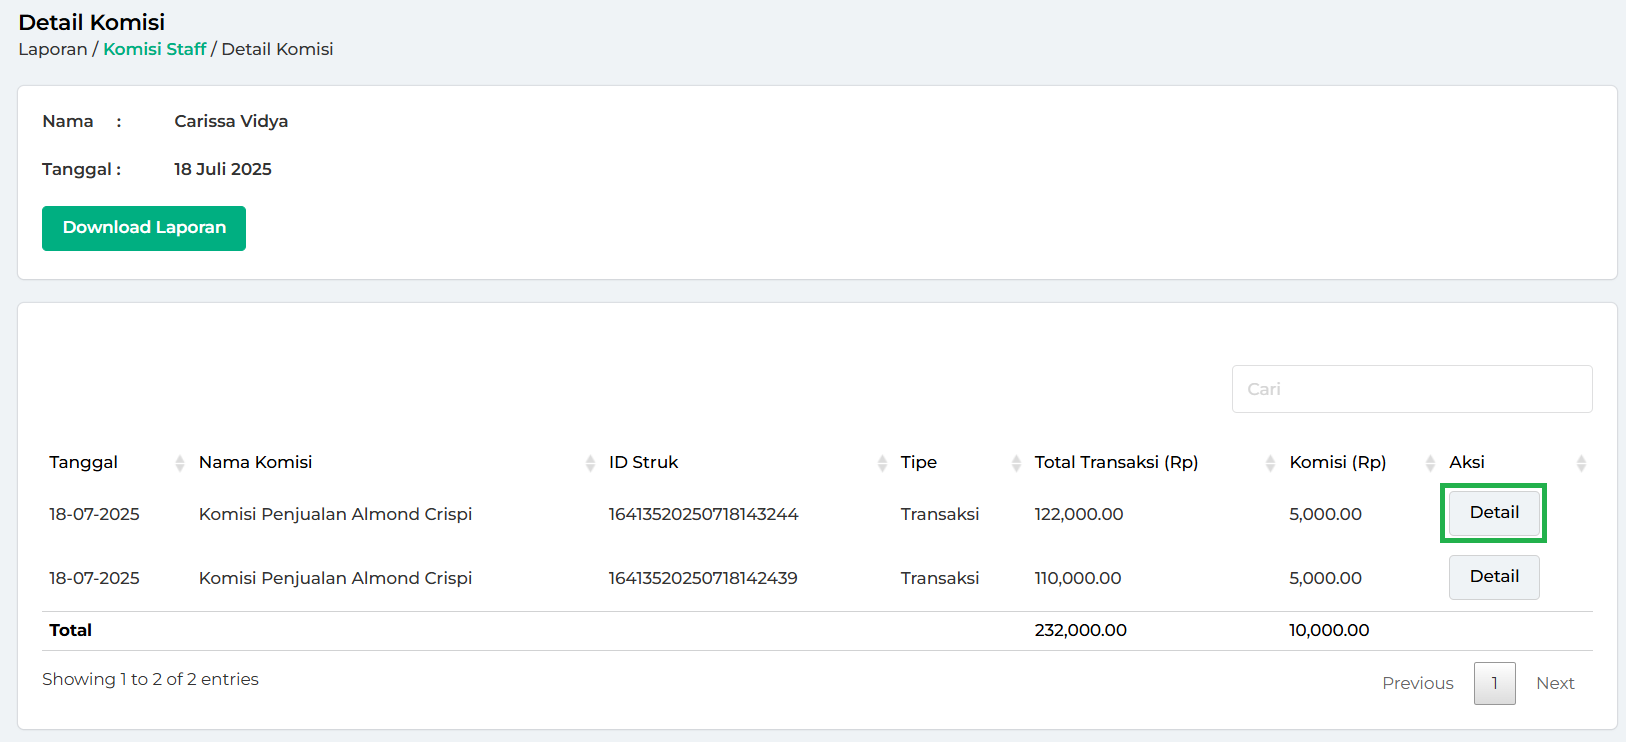Click the 232,000.00 total amount
1626x742 pixels.
[x=1080, y=630]
